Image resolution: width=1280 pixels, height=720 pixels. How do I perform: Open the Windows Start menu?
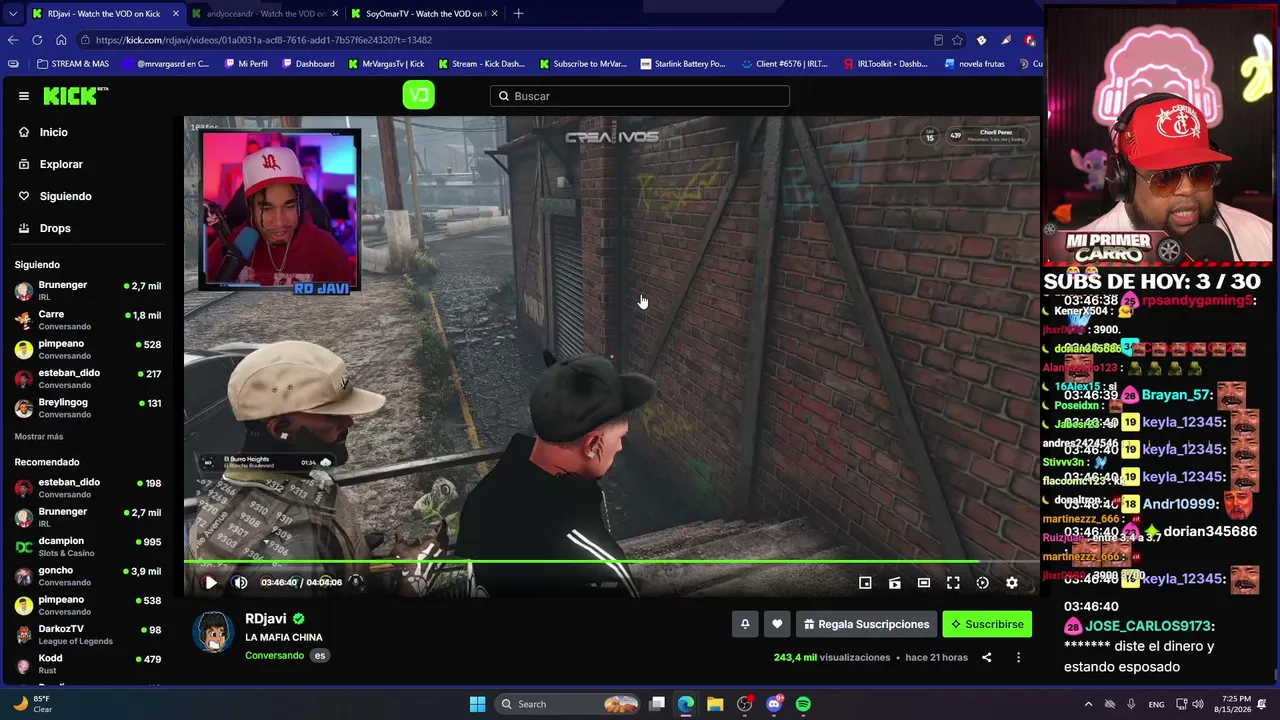click(477, 704)
